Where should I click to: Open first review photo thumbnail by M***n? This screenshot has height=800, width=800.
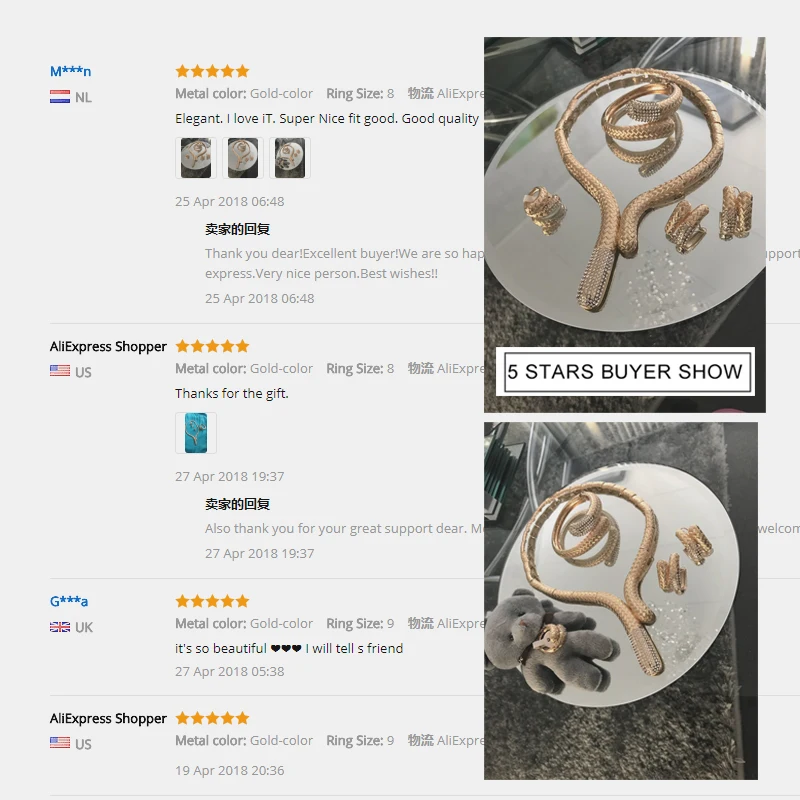[x=196, y=158]
